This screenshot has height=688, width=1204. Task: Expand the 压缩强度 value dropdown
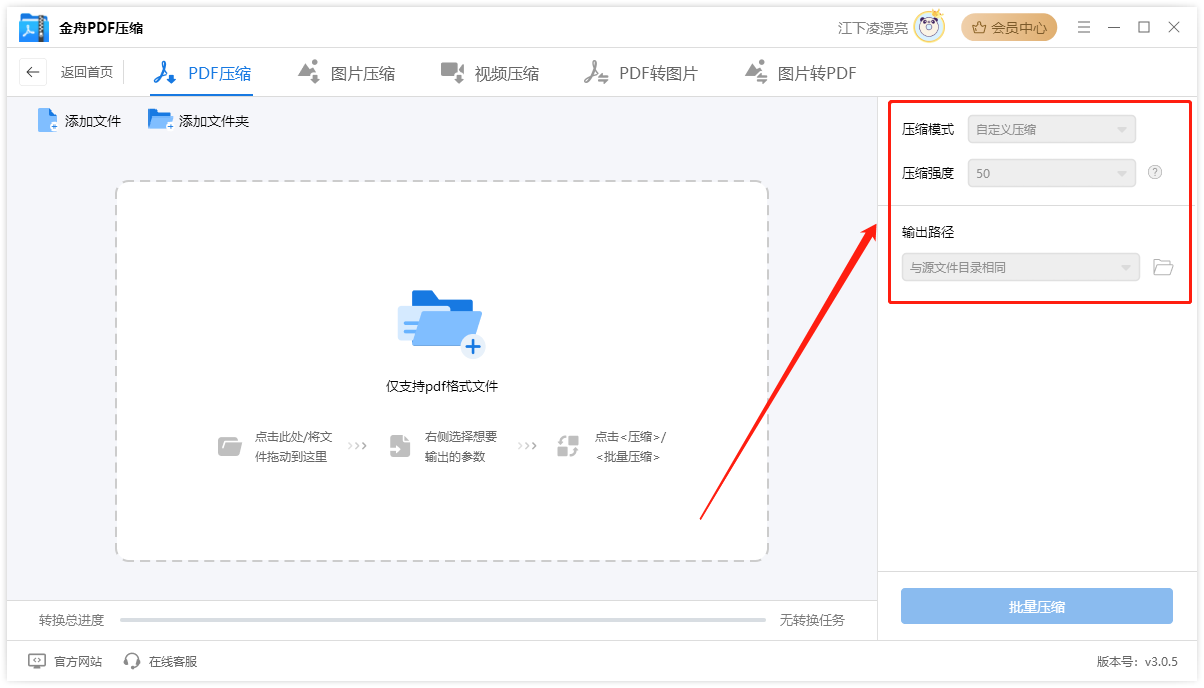1051,172
